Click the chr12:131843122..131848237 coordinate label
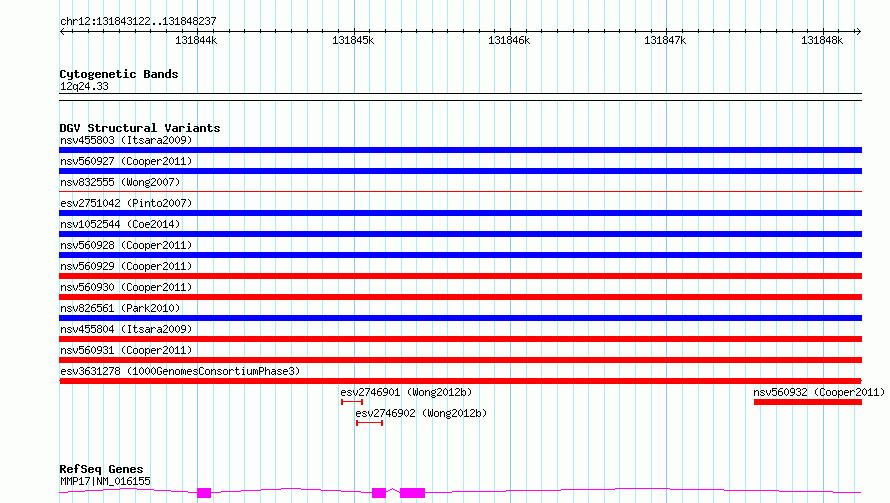 pos(138,21)
